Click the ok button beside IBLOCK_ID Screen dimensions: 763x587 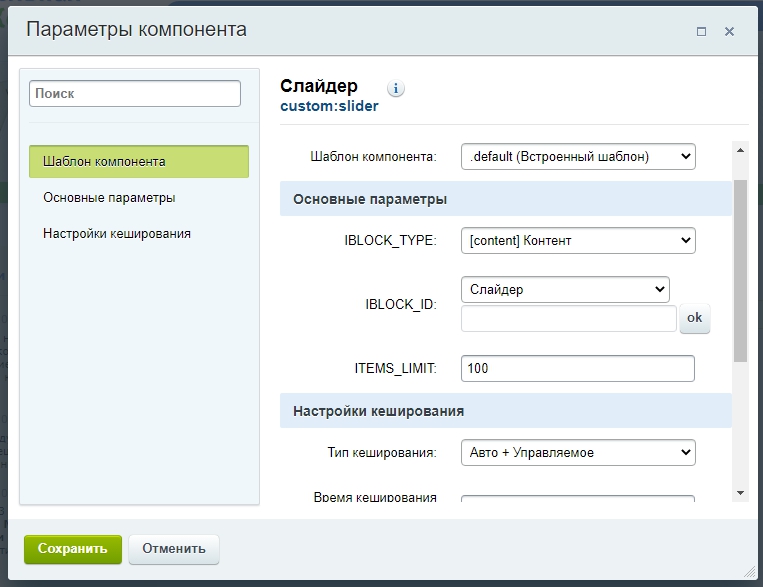[694, 318]
